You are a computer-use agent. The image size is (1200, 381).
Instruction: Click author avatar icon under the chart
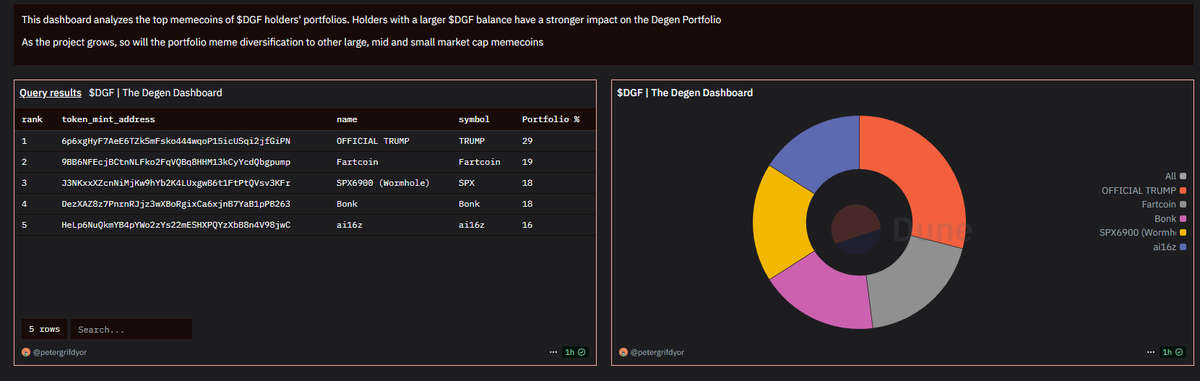623,352
